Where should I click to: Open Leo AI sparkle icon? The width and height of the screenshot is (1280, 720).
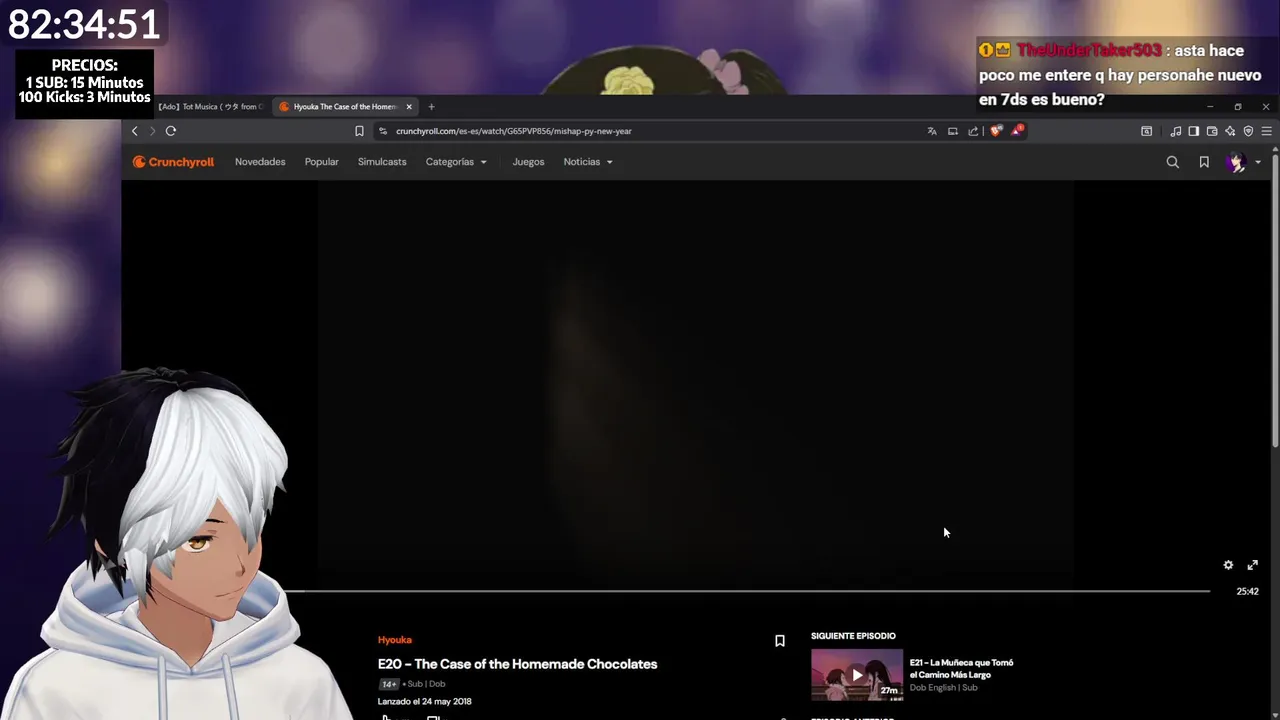(x=1230, y=131)
